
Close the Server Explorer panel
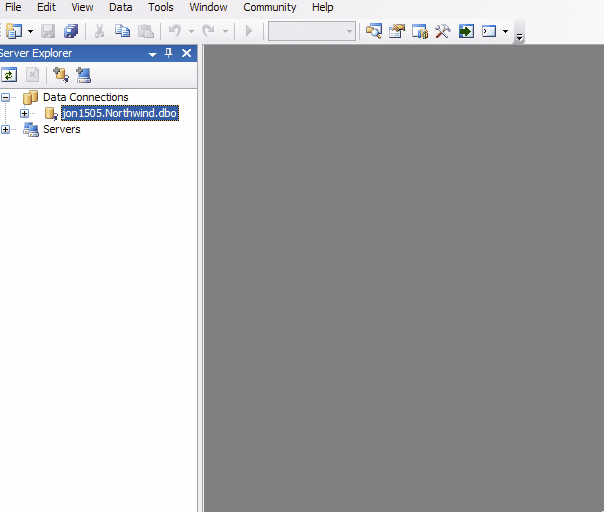[186, 53]
